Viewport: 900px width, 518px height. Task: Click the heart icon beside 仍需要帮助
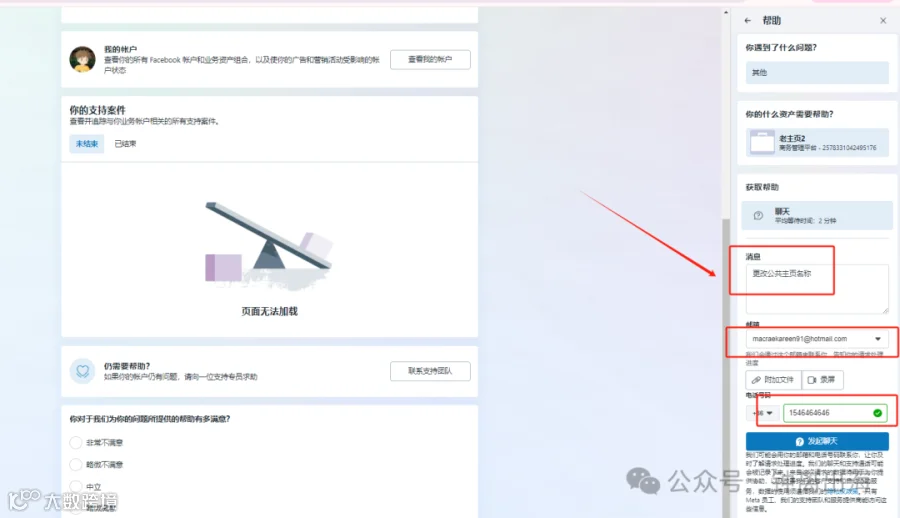click(83, 371)
